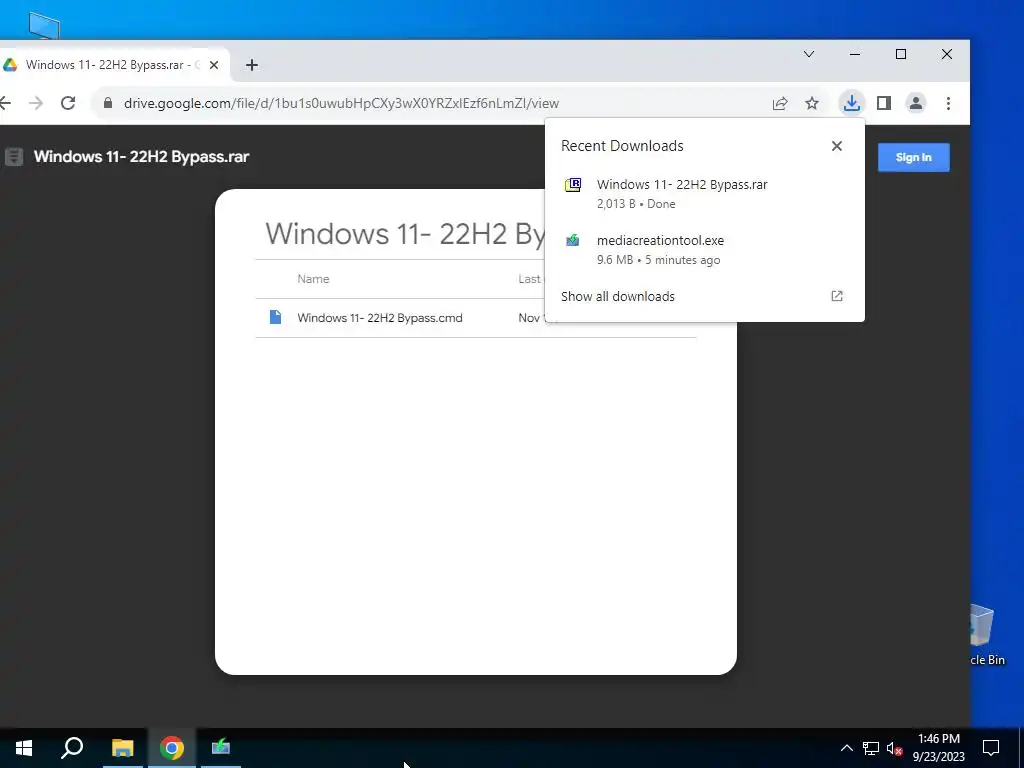Image resolution: width=1024 pixels, height=768 pixels.
Task: Click the Name column header
Action: [x=313, y=279]
